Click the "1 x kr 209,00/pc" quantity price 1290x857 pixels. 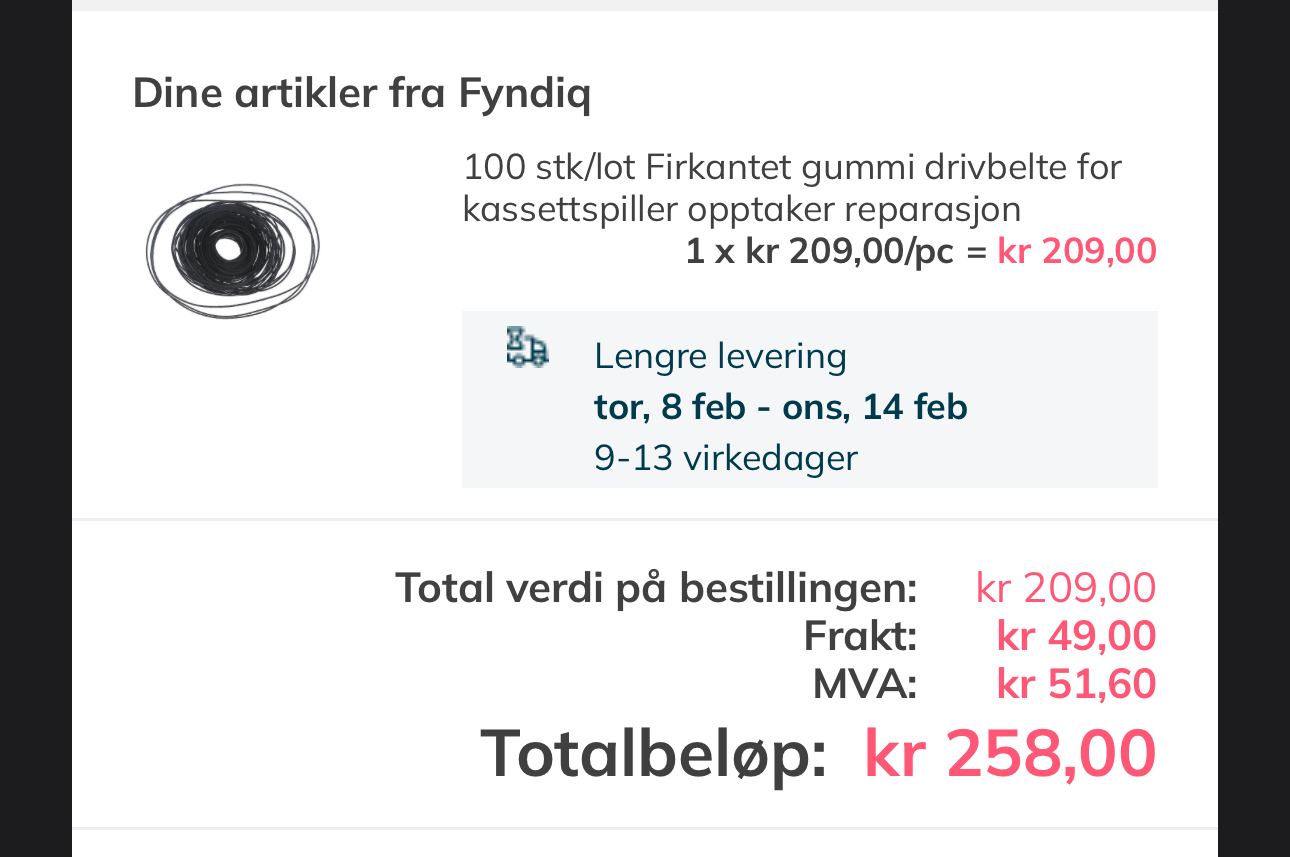pyautogui.click(x=819, y=251)
